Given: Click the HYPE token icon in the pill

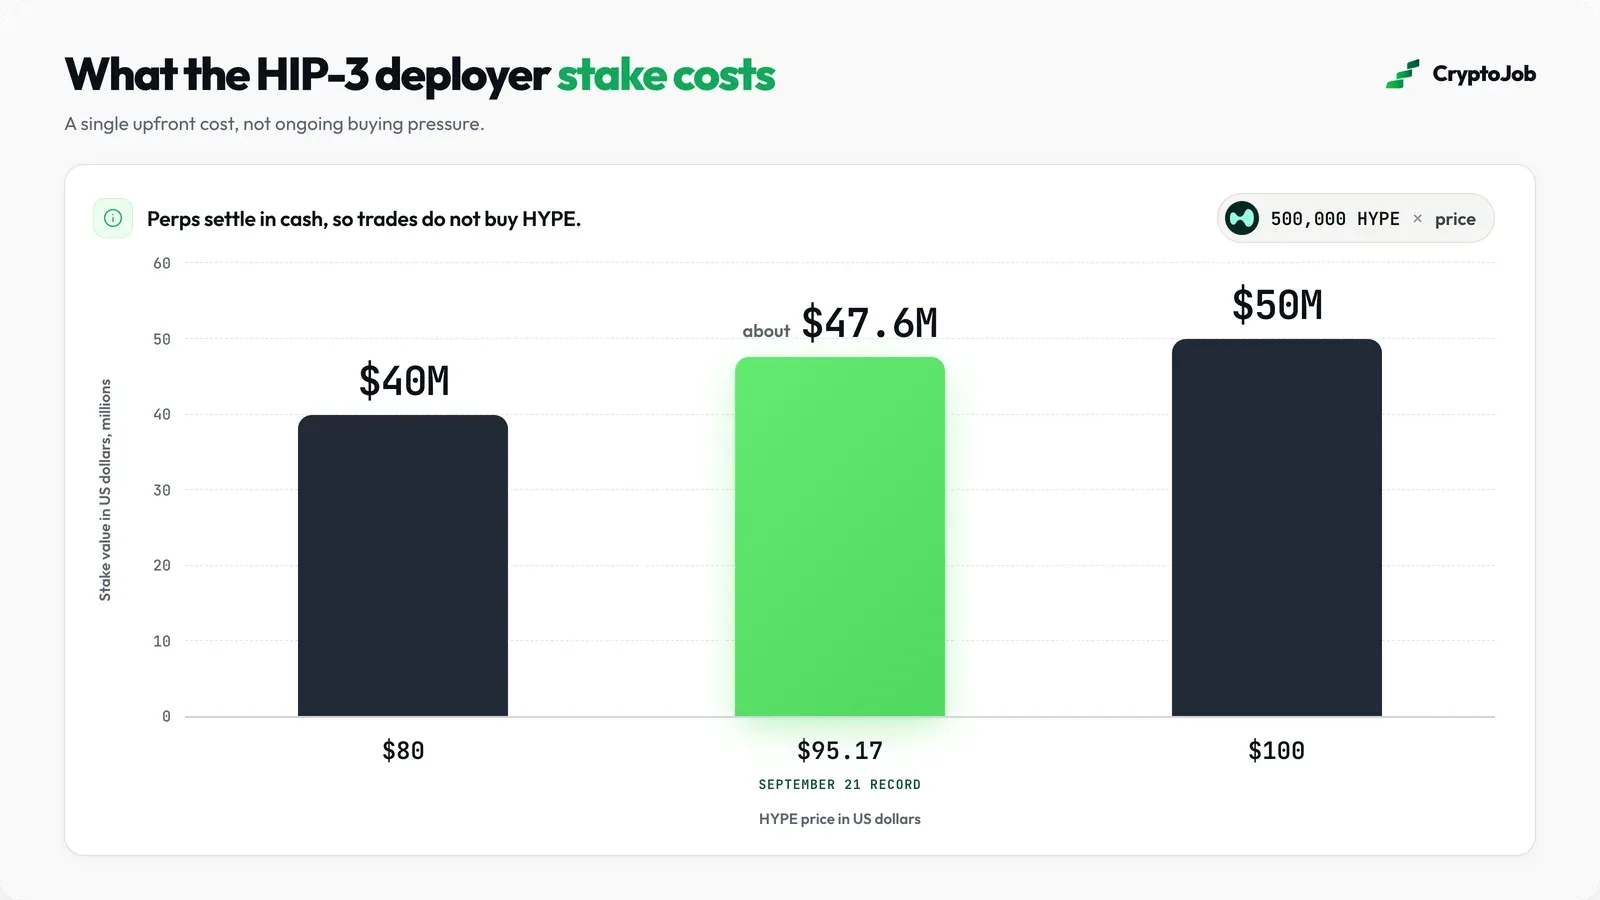Looking at the screenshot, I should click(x=1242, y=218).
